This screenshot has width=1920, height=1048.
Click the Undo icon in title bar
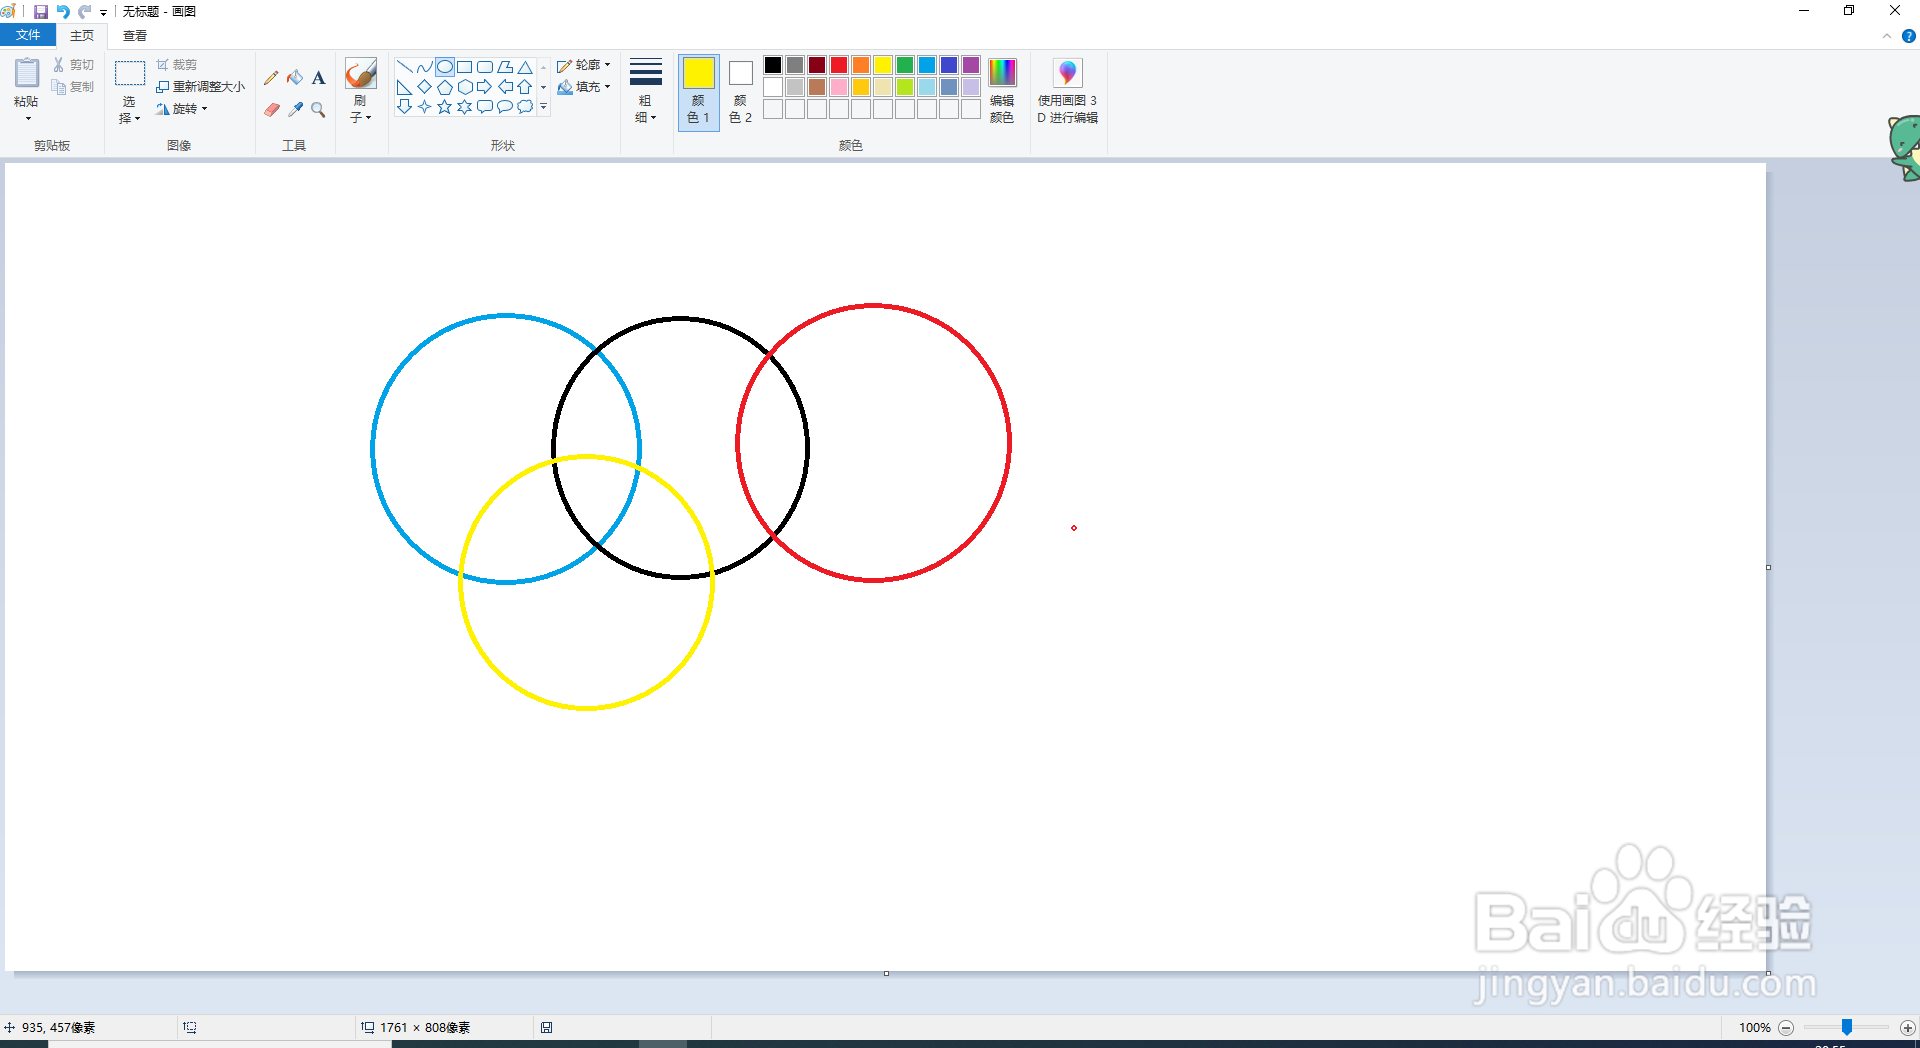click(63, 12)
